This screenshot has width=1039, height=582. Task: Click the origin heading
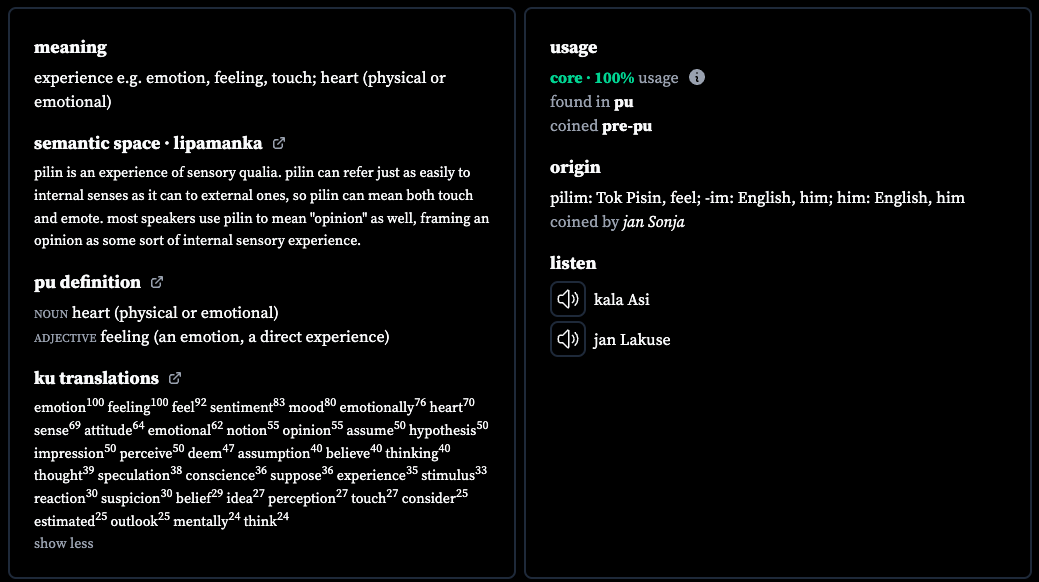point(575,168)
